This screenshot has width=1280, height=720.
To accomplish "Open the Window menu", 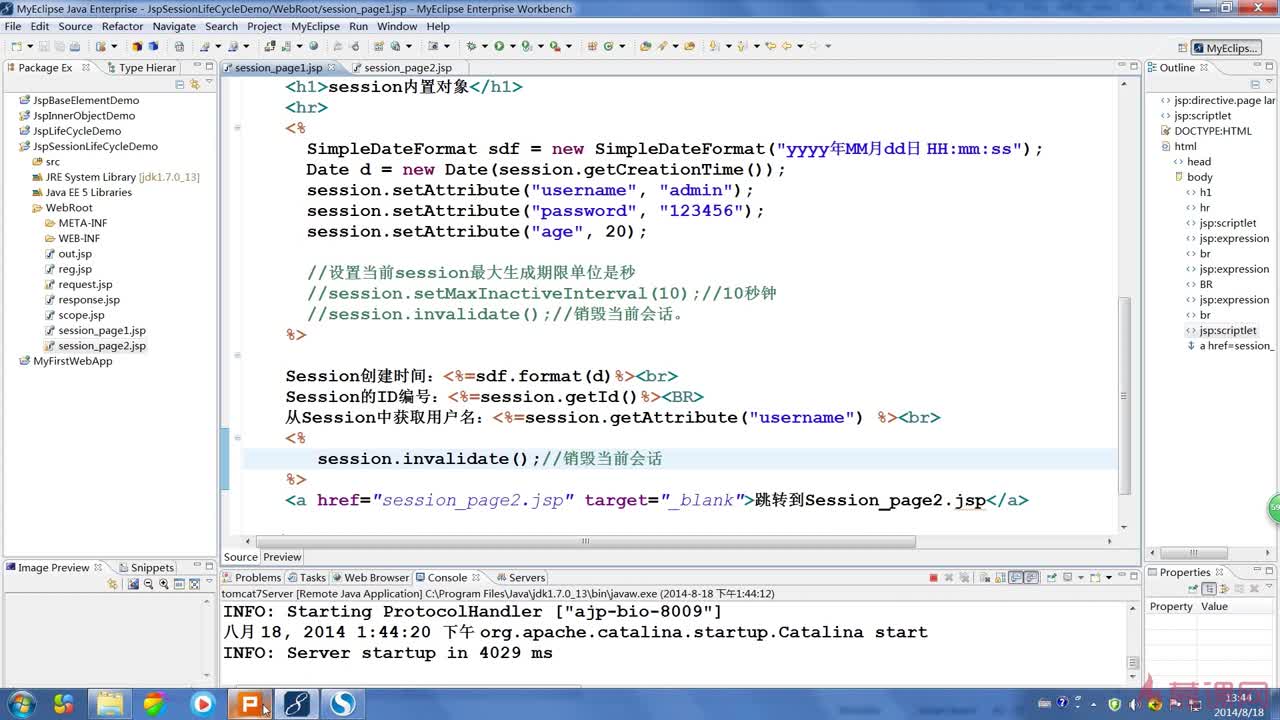I will (397, 26).
